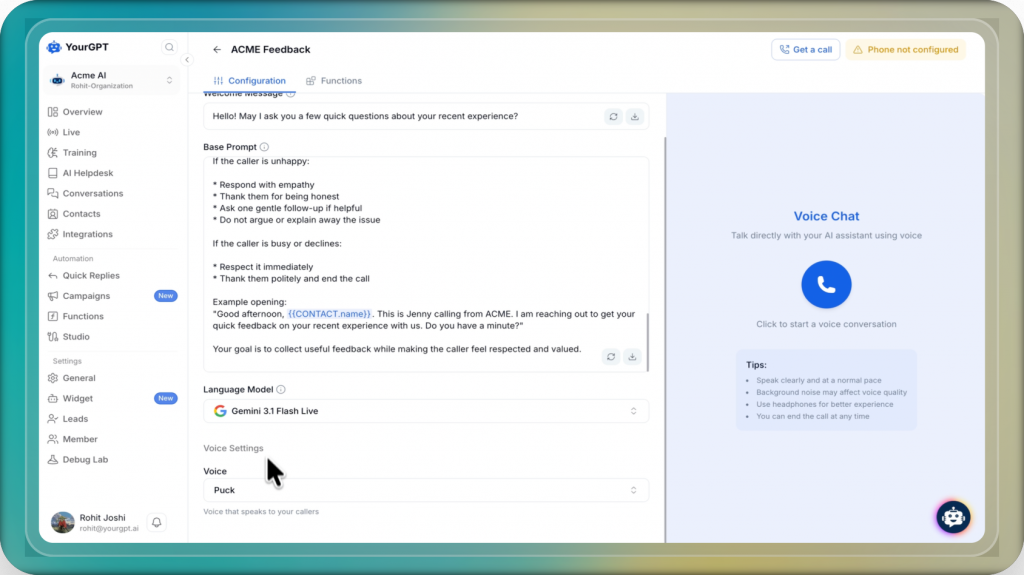The image size is (1024, 575).
Task: Expand the Acme AI organization switcher
Action: coord(169,80)
